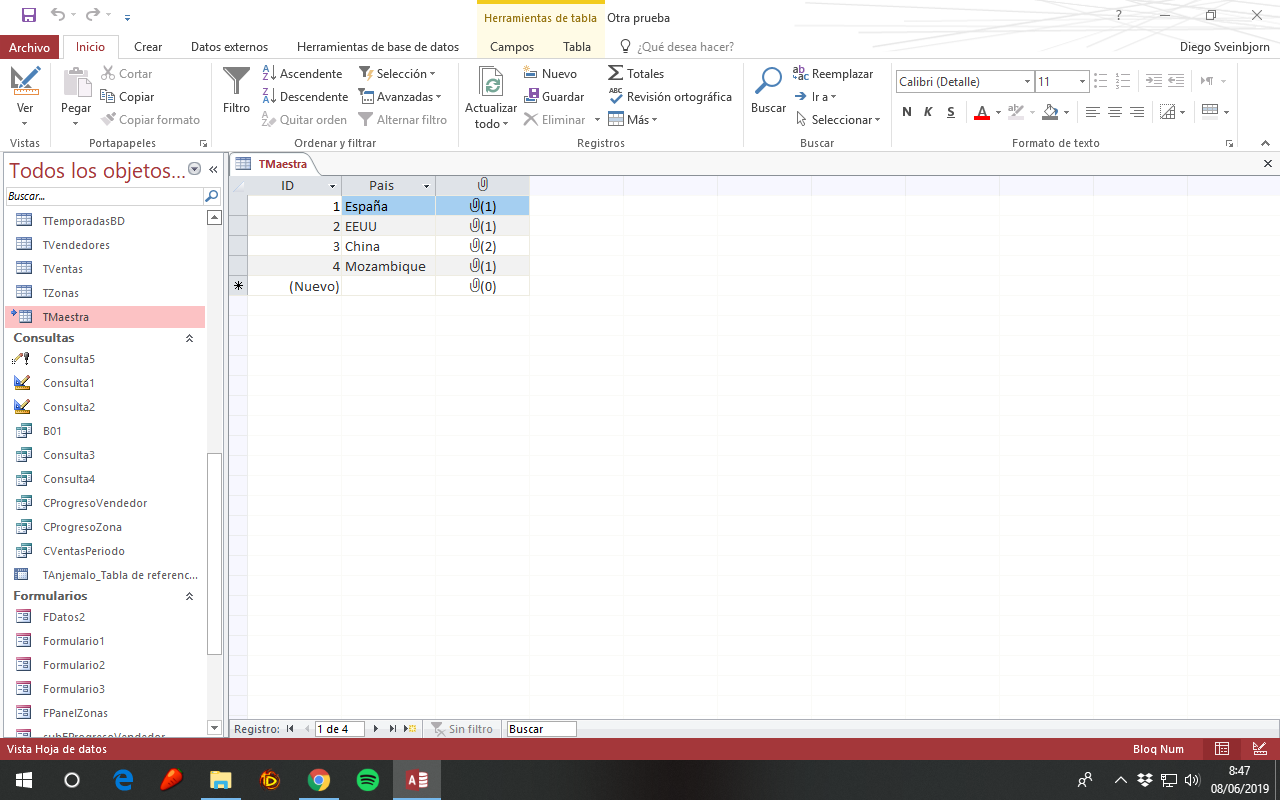Click Guardar to save the record
1280x800 pixels.
(554, 97)
